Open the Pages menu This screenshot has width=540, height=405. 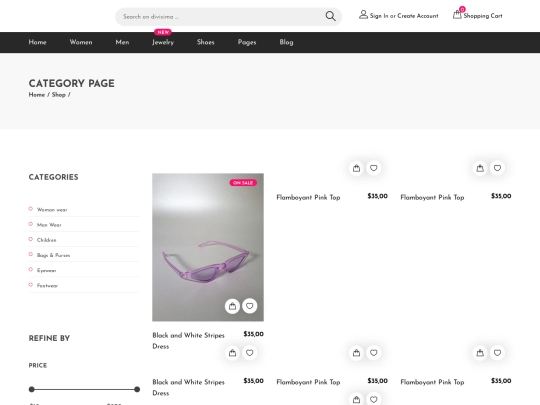click(x=247, y=42)
